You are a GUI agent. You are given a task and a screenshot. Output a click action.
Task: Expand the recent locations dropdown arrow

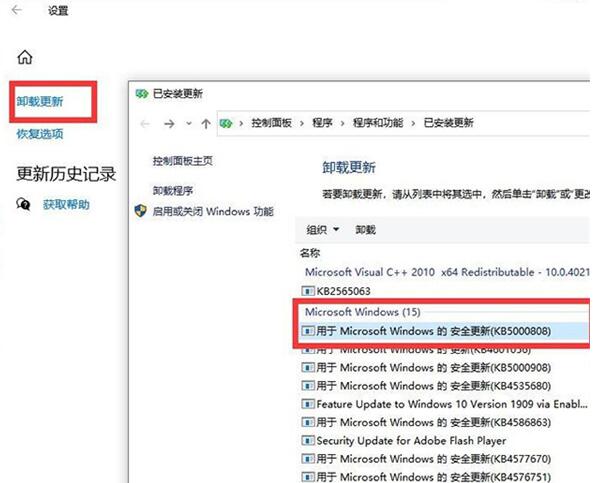coord(189,123)
